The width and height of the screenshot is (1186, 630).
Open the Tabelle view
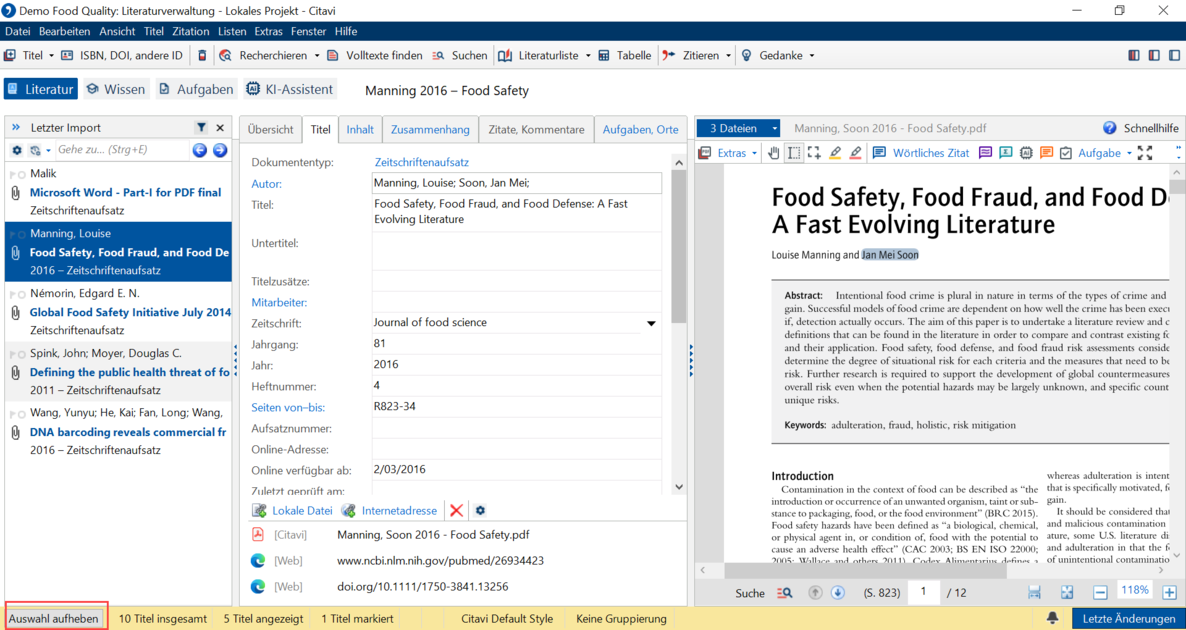(x=625, y=55)
